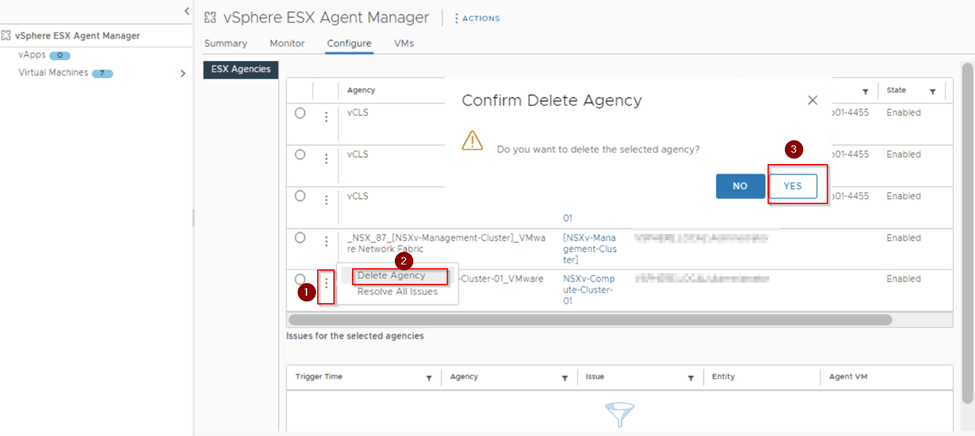Screen dimensions: 975x436
Task: Click the horizontal scrollbar under agencies table
Action: 589,320
